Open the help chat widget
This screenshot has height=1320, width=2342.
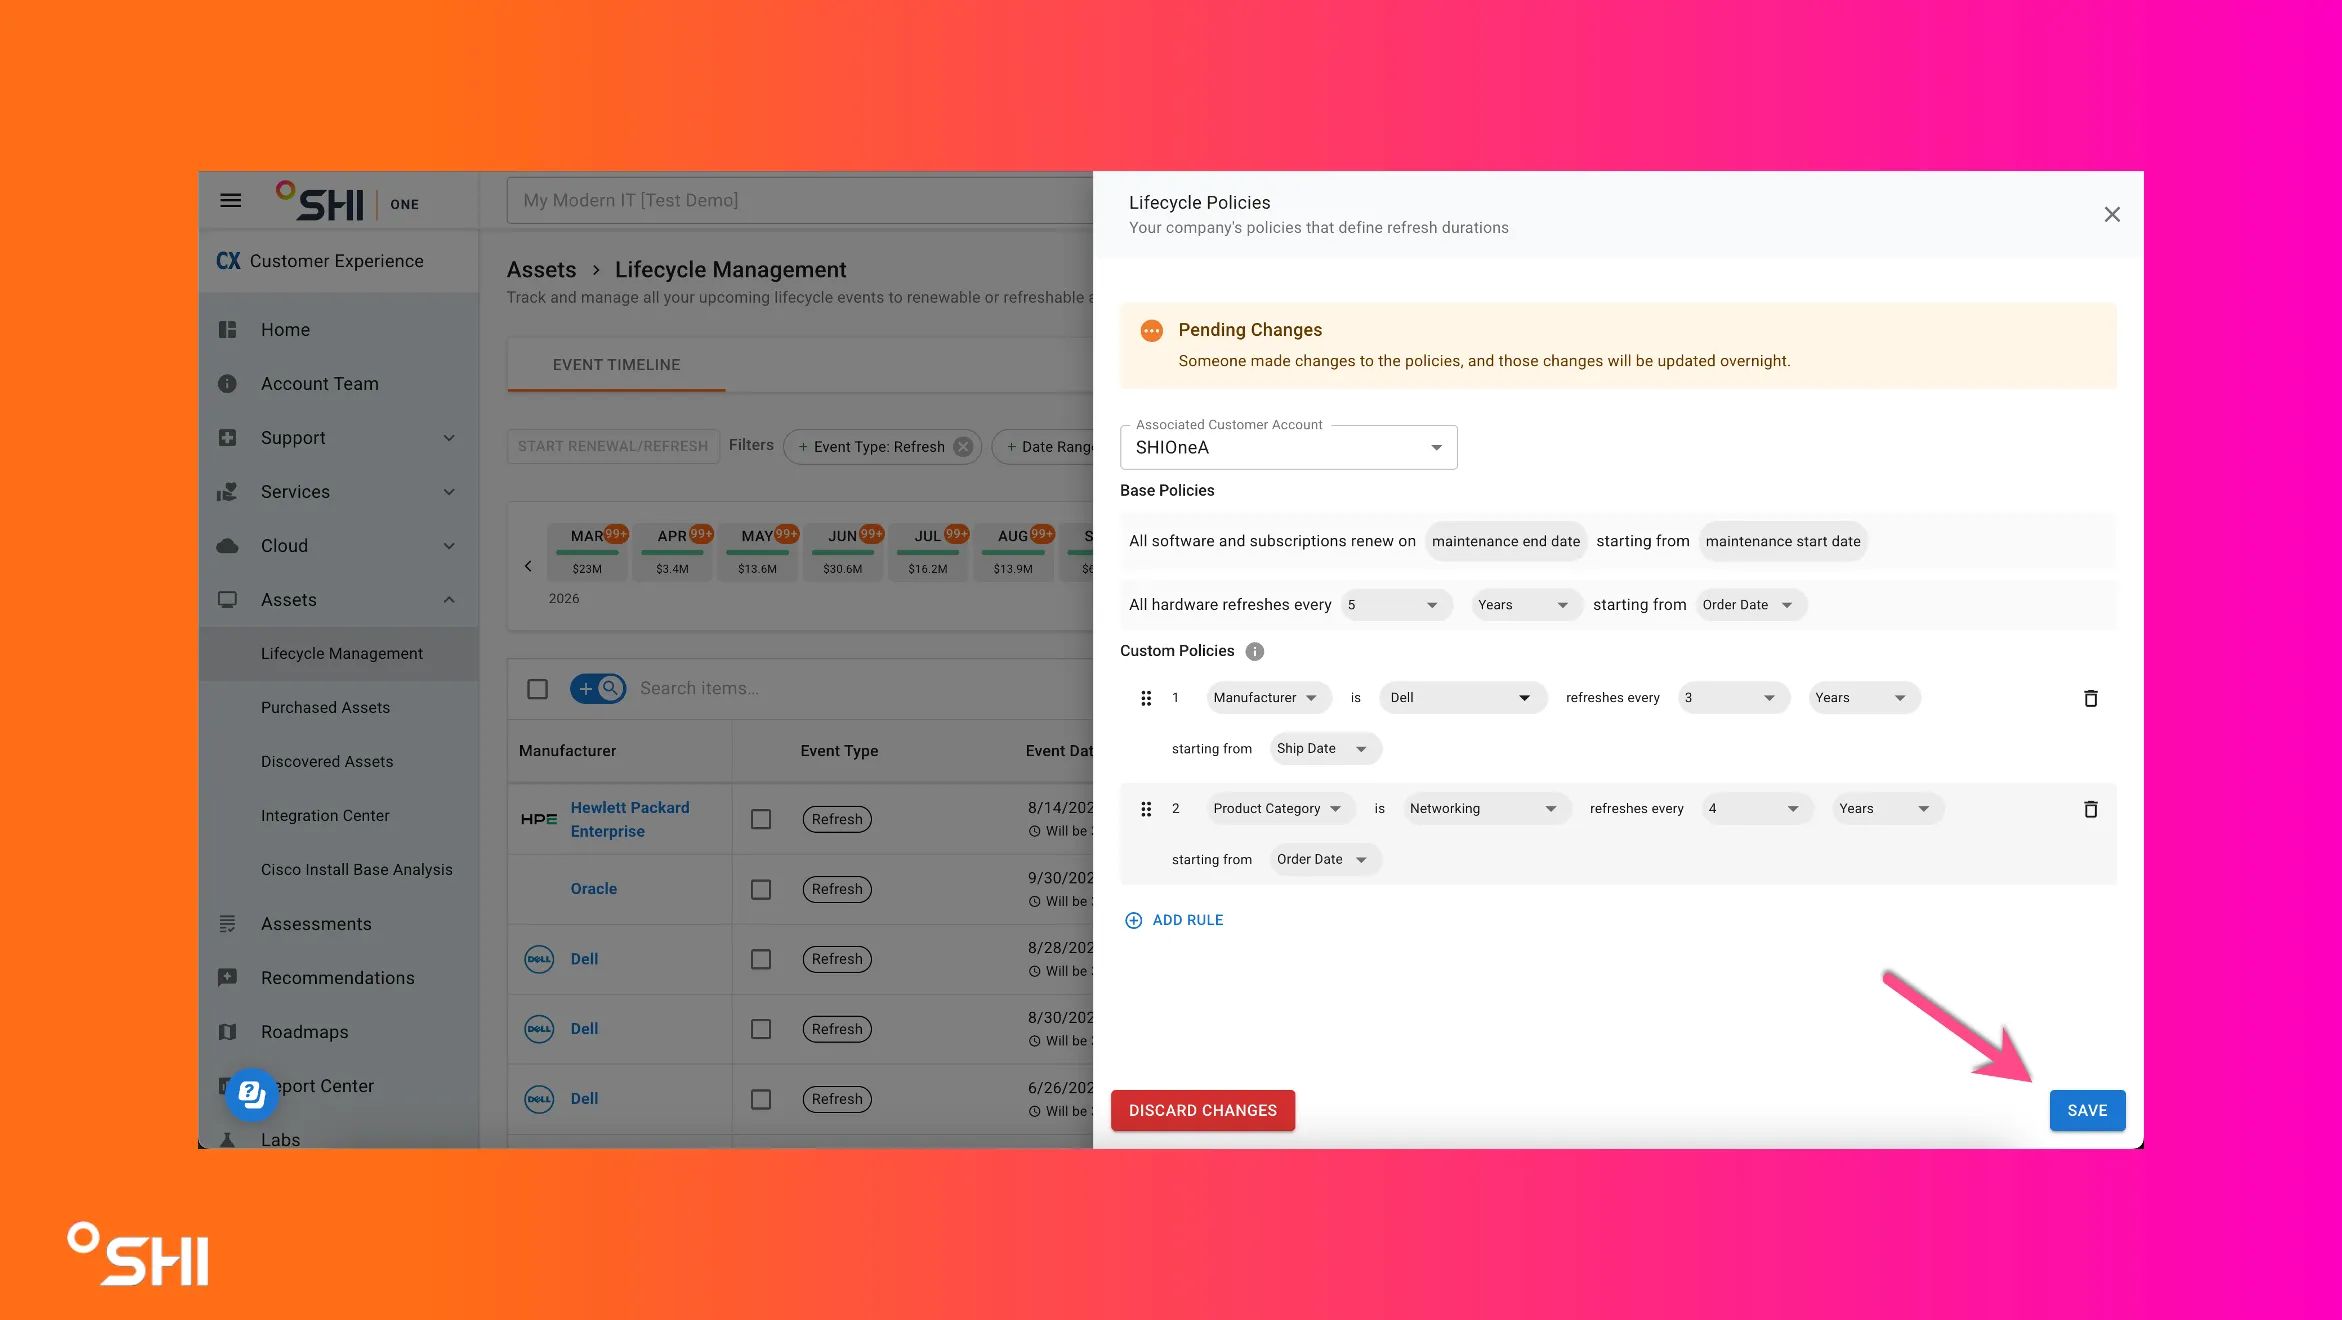[x=251, y=1095]
